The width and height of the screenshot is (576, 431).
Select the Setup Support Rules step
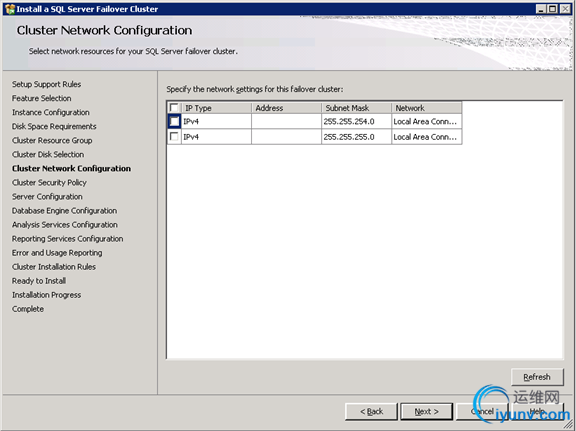(46, 84)
